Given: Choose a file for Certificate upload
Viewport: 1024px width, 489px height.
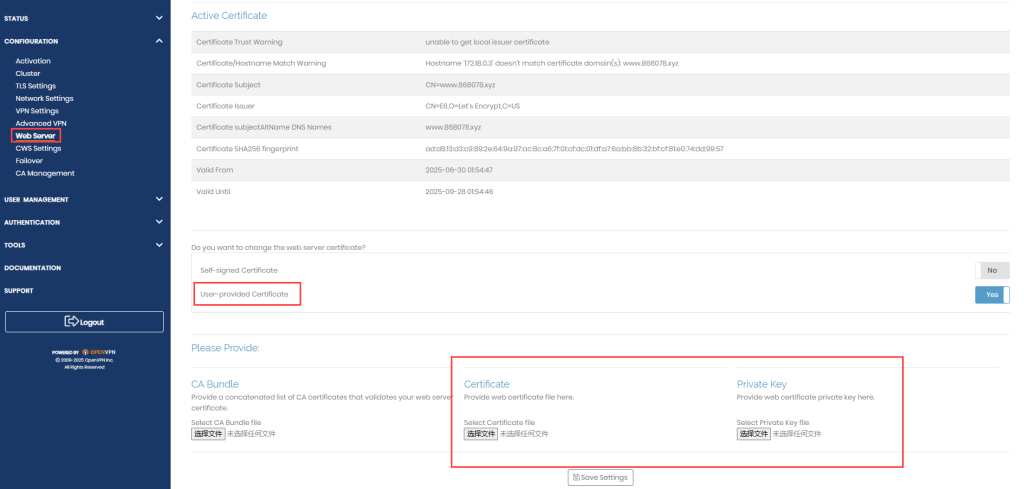Looking at the screenshot, I should [481, 434].
